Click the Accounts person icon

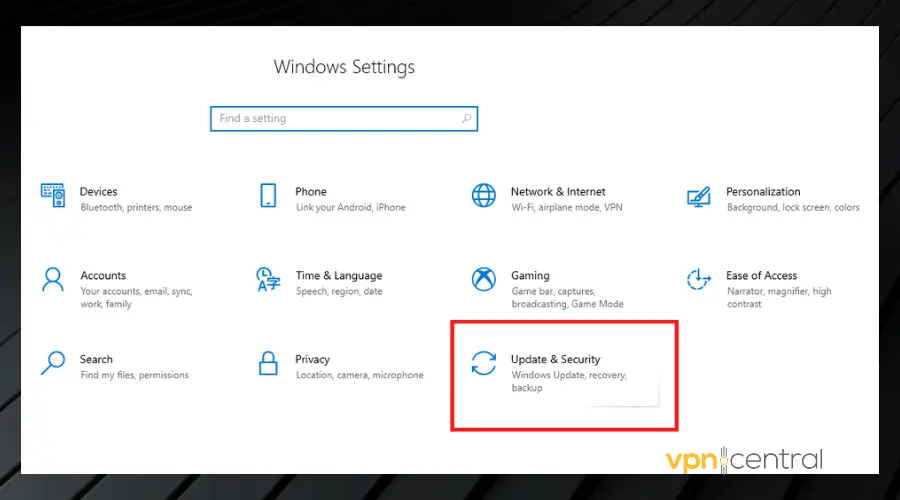[x=53, y=280]
